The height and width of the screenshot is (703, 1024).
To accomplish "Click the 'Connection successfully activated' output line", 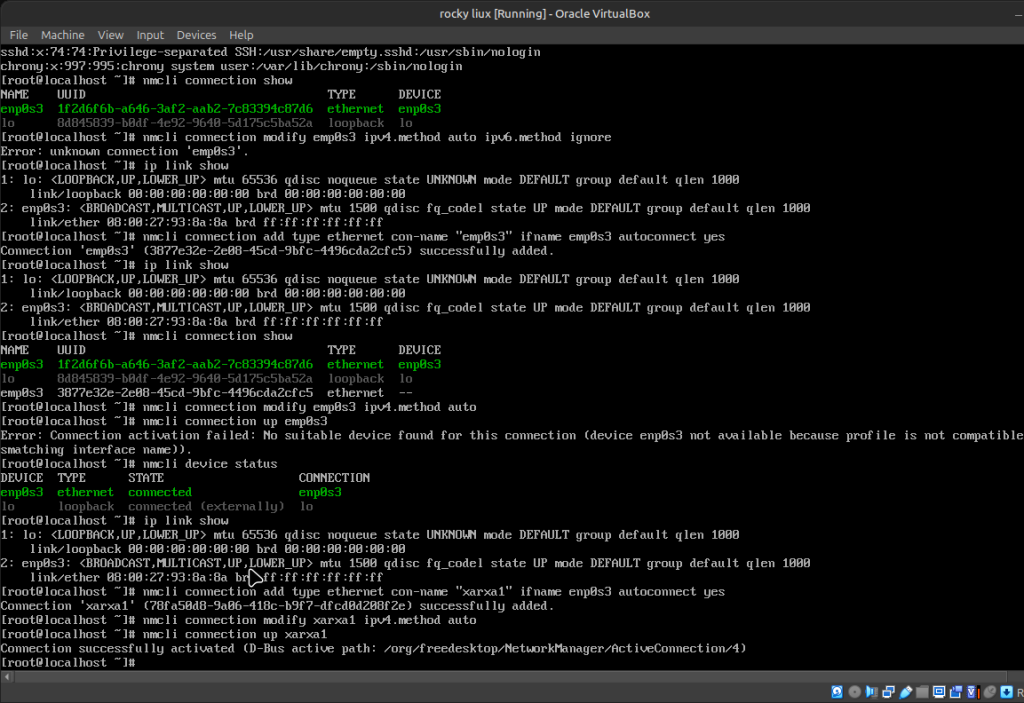I will pyautogui.click(x=373, y=649).
